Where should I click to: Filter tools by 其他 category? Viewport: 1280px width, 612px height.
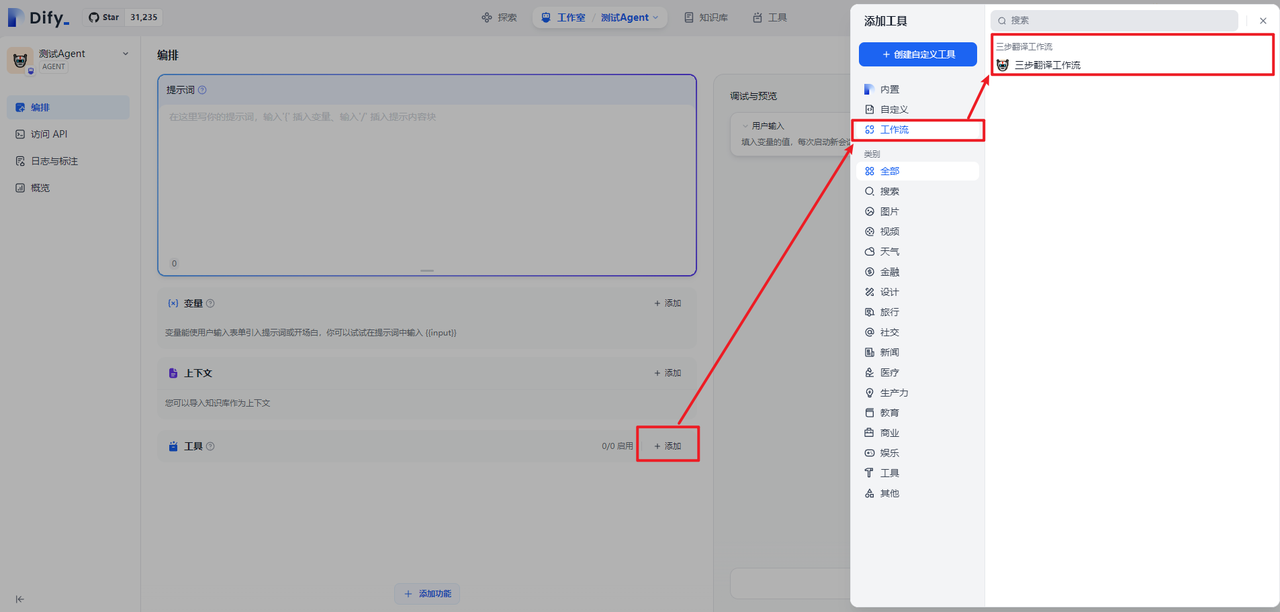tap(919, 493)
